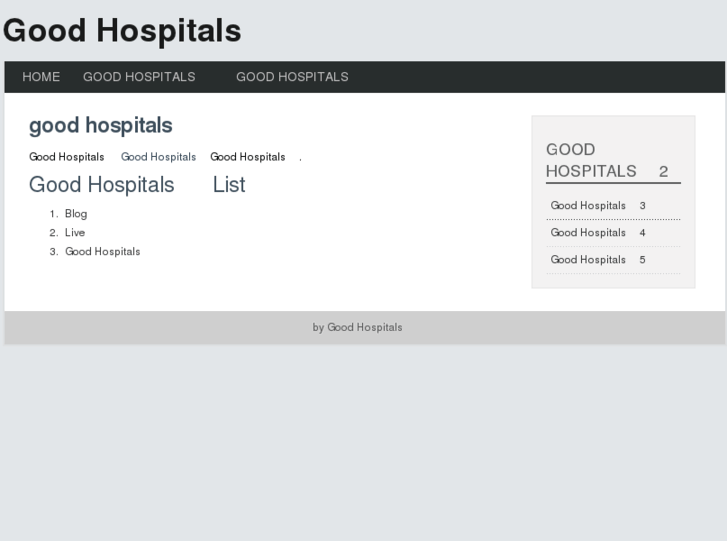This screenshot has height=545, width=727.
Task: Open the HOME navigation item
Action: [41, 77]
